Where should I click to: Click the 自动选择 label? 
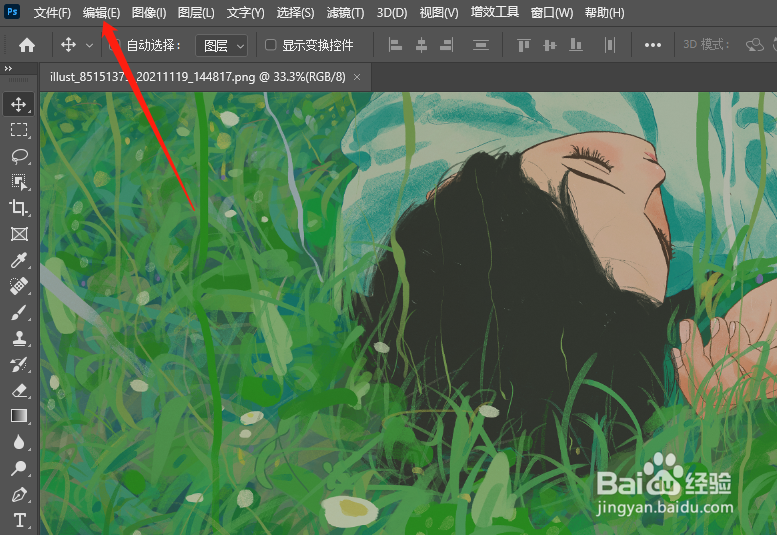[x=153, y=45]
